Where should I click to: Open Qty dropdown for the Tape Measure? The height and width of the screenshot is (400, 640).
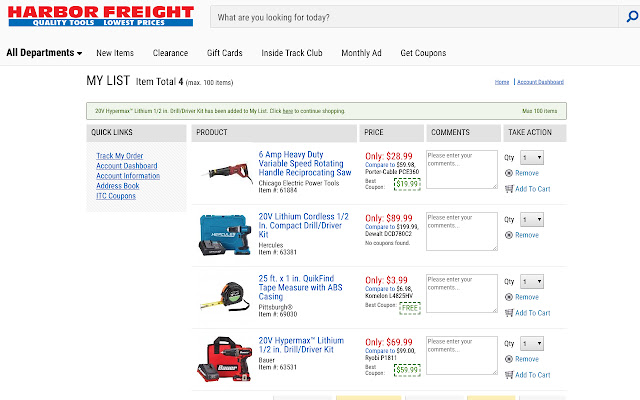pos(532,281)
